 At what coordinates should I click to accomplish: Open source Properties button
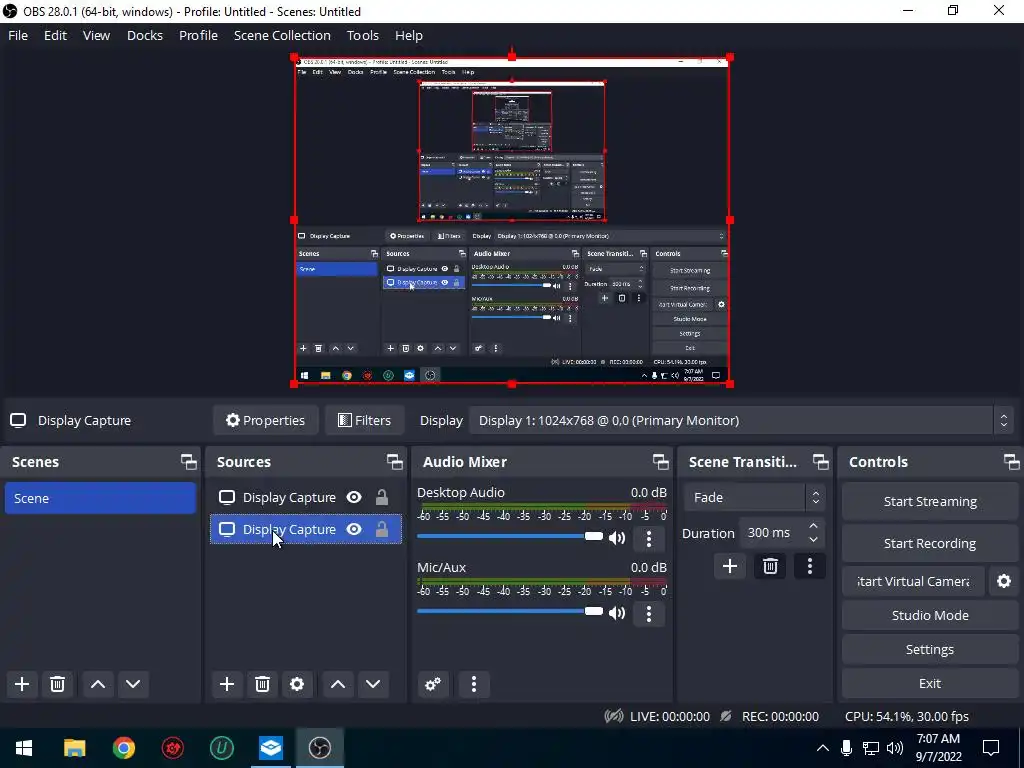click(265, 421)
